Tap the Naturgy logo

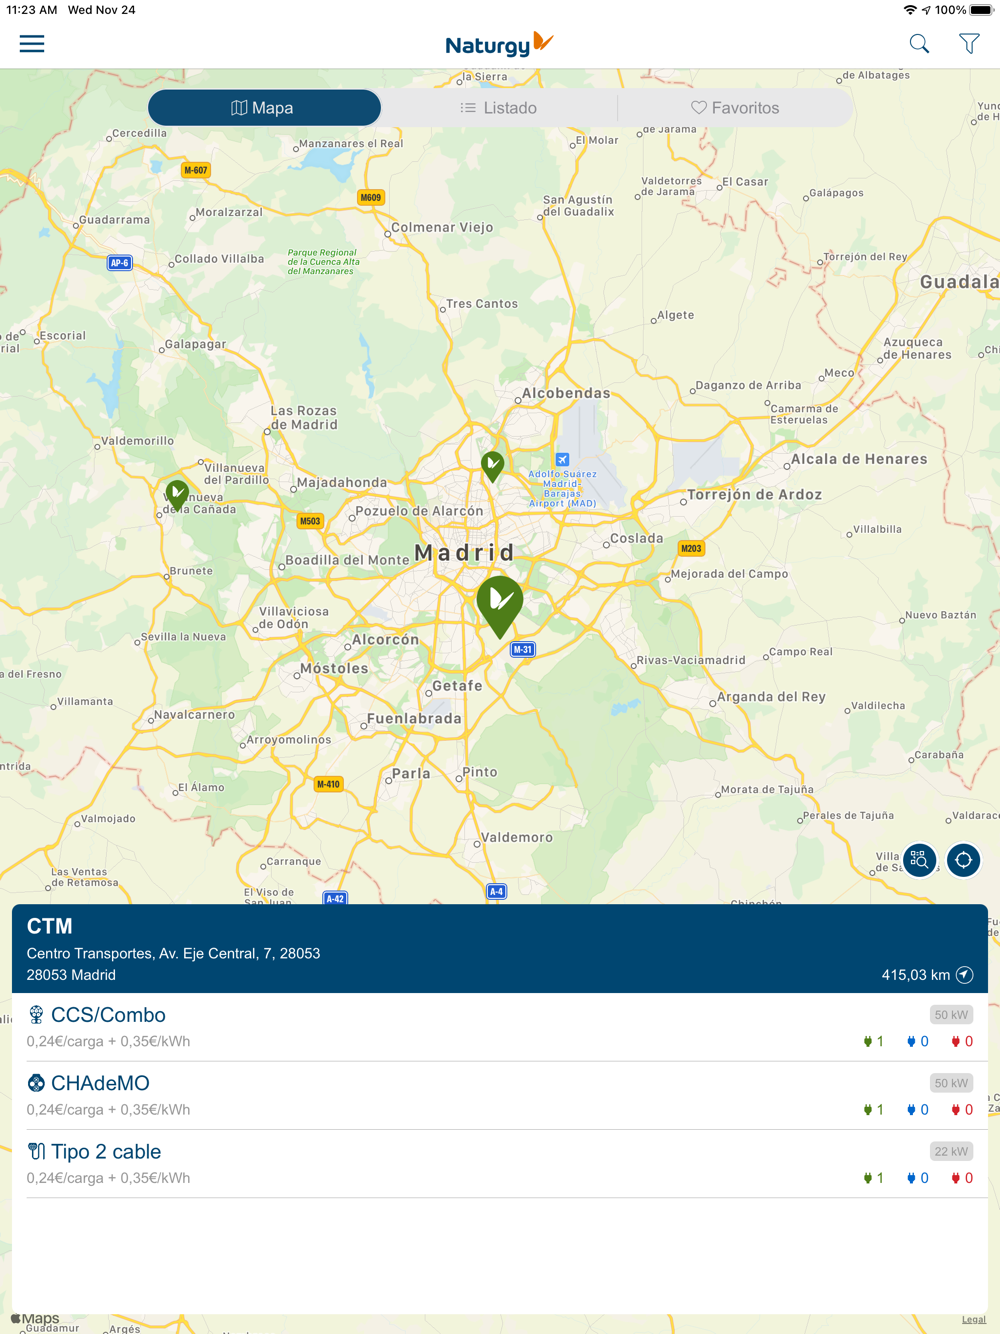[499, 44]
